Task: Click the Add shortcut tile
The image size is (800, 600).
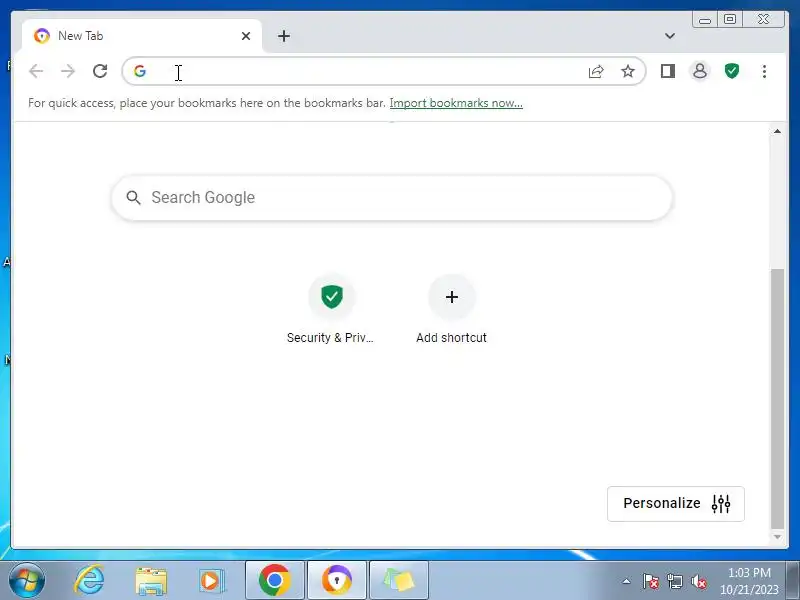Action: pos(452,309)
